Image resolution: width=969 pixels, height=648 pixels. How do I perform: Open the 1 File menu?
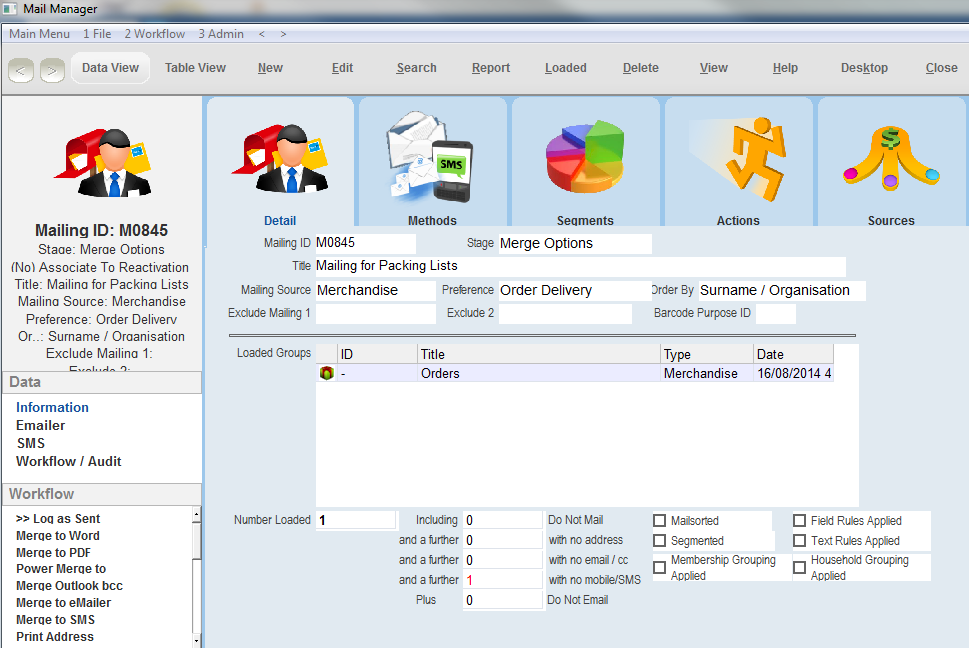pyautogui.click(x=97, y=34)
